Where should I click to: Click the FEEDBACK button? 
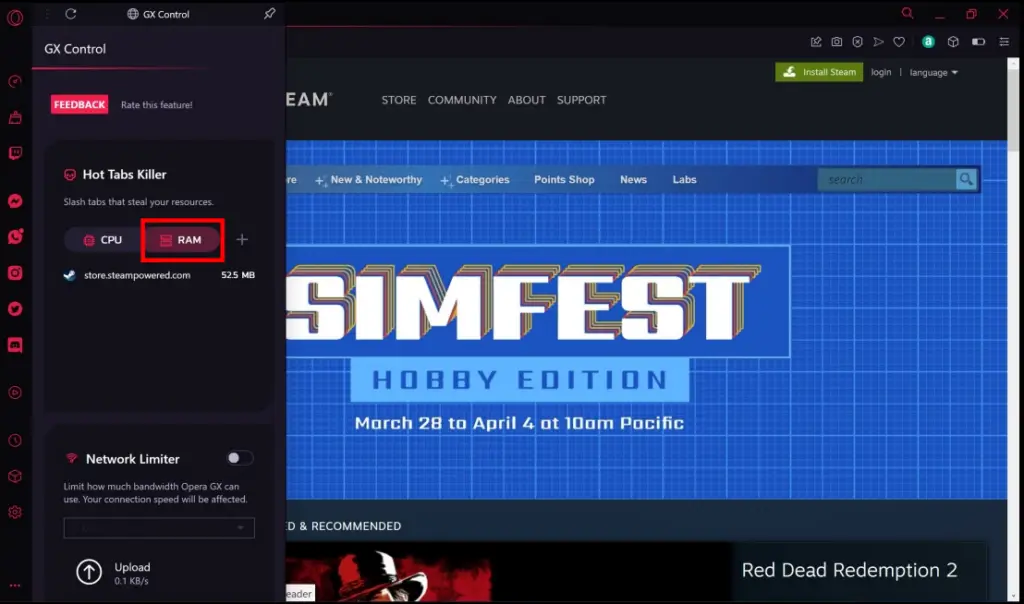click(x=79, y=104)
